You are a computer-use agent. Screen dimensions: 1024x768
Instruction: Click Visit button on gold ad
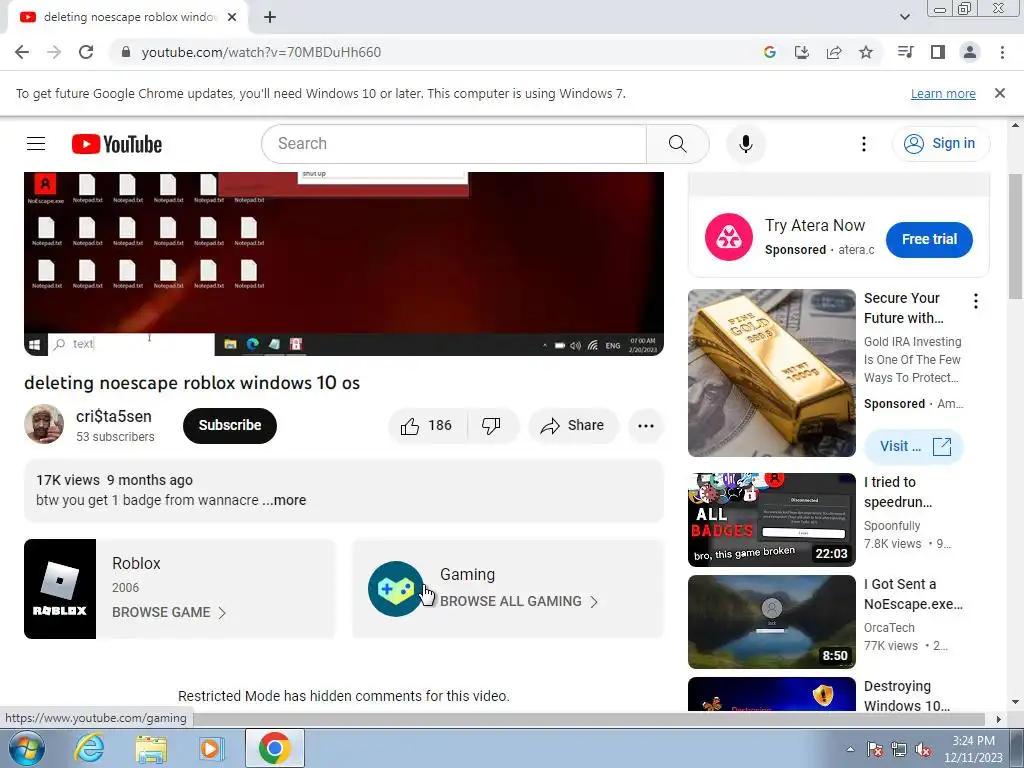914,447
